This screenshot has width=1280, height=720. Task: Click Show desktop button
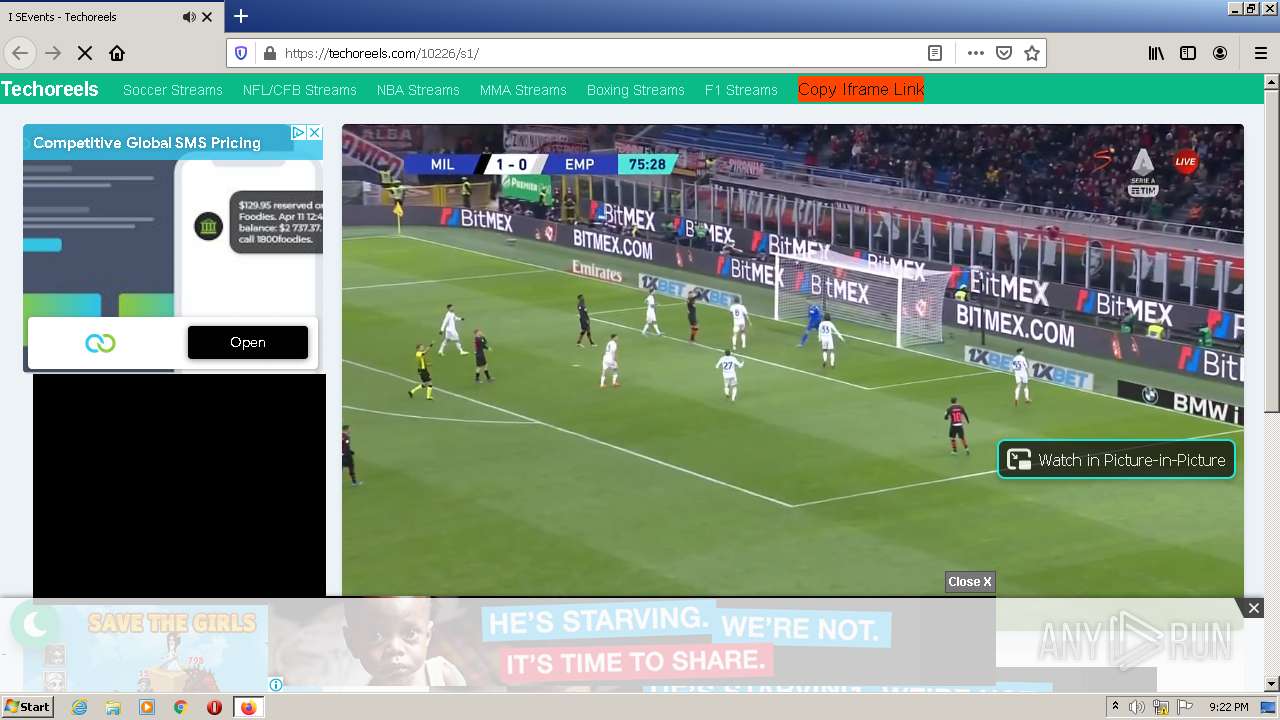point(1269,707)
